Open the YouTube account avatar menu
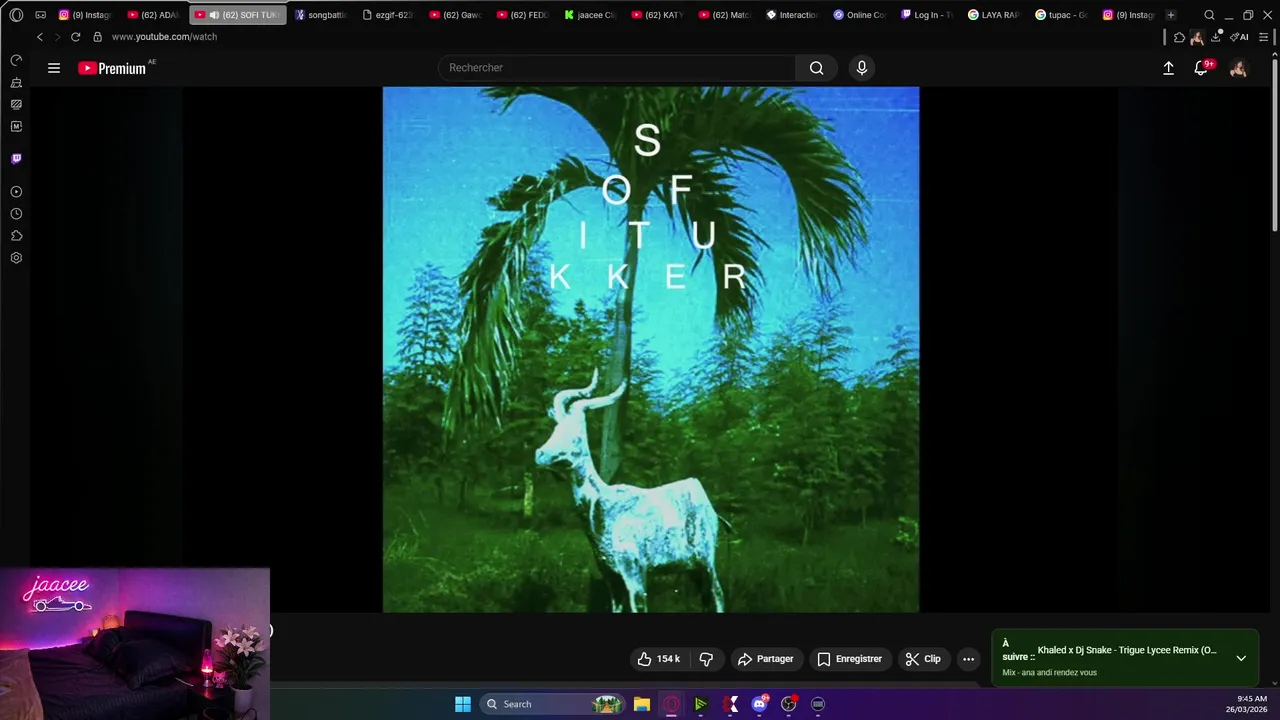 click(x=1238, y=68)
